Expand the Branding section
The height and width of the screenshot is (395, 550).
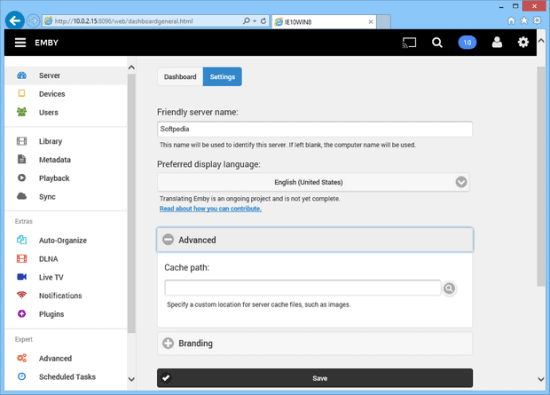point(315,343)
